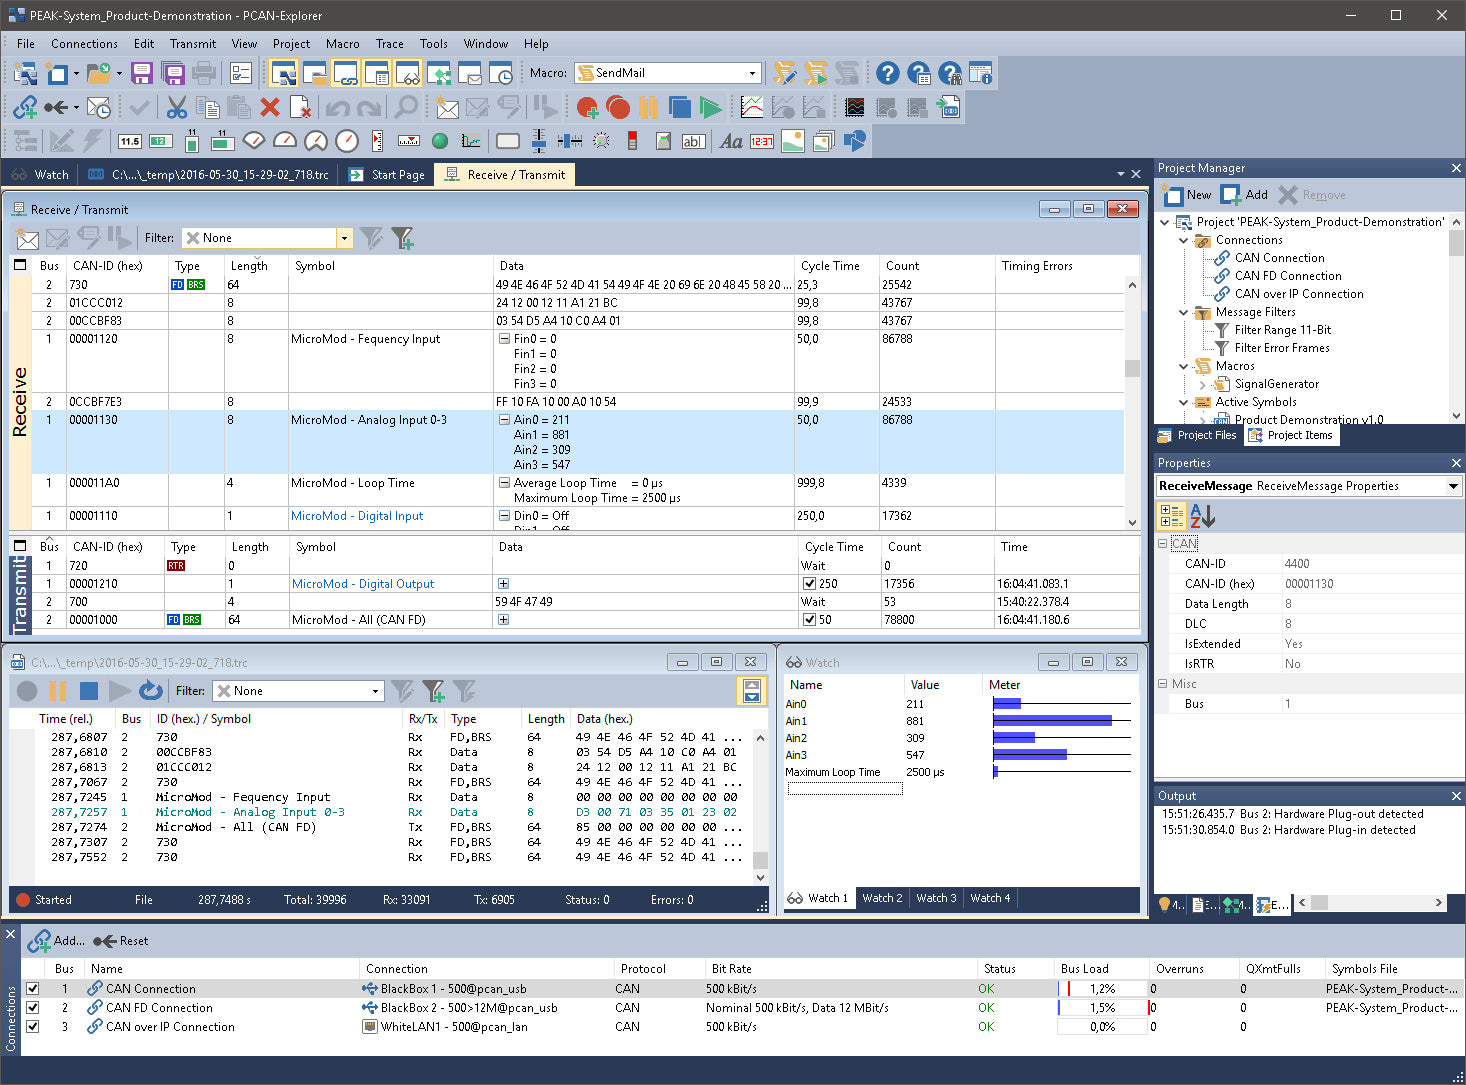1466x1085 pixels.
Task: Pause the trace recording
Action: tap(57, 690)
